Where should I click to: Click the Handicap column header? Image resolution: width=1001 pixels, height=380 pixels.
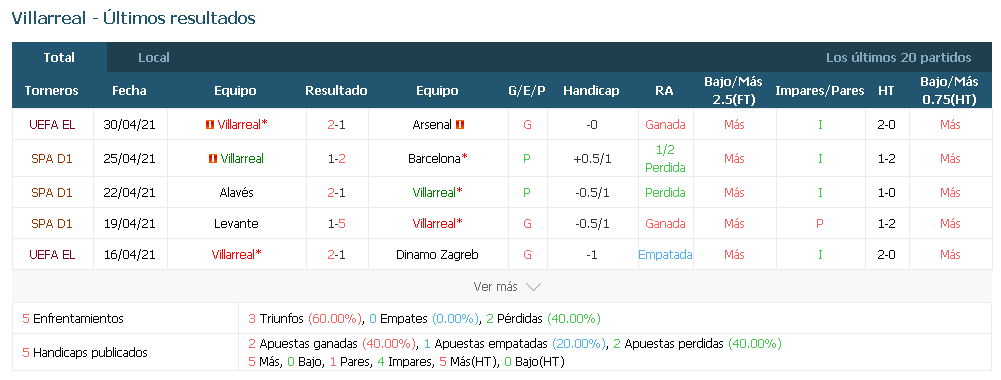[591, 91]
